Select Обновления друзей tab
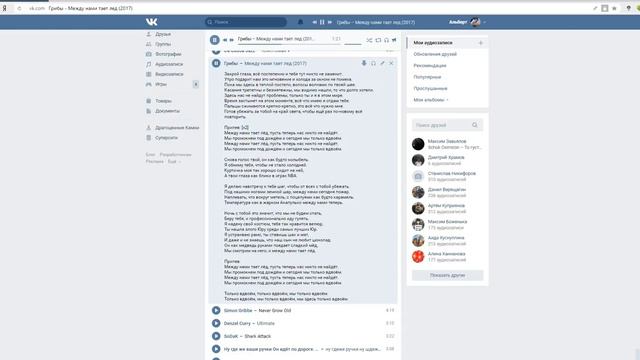The height and width of the screenshot is (360, 640). [x=435, y=54]
